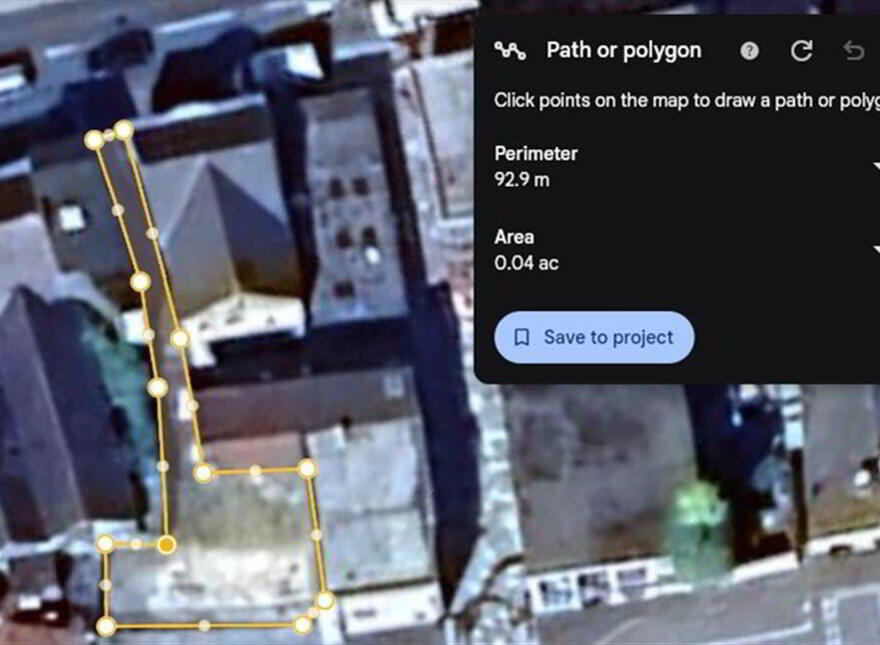Click the undo arrow icon

(x=854, y=51)
